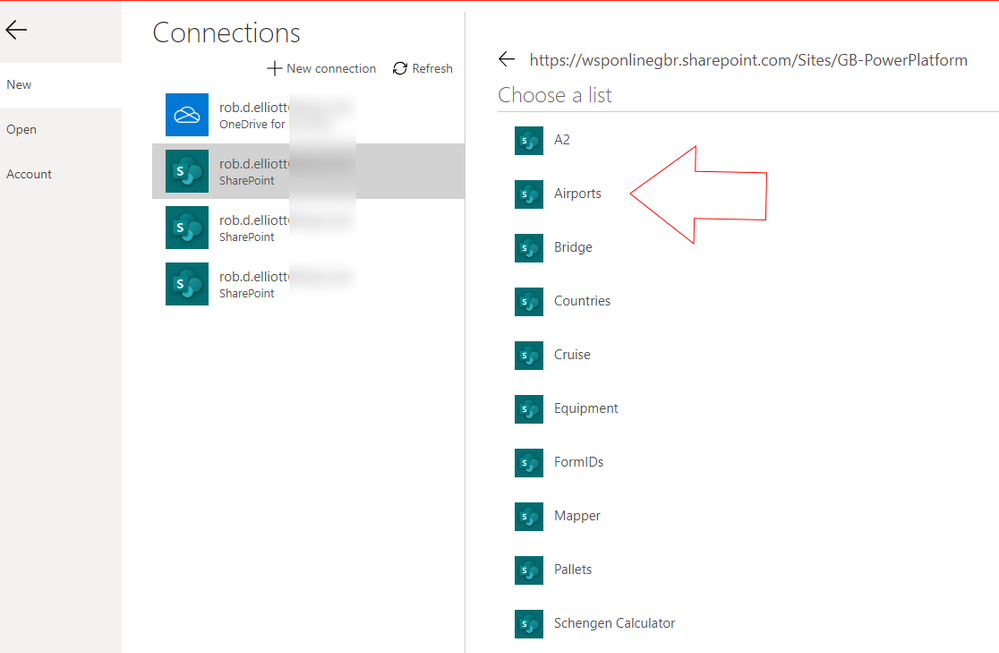Screen dimensions: 999x653
Task: Click the circular Refresh icon
Action: tap(399, 68)
